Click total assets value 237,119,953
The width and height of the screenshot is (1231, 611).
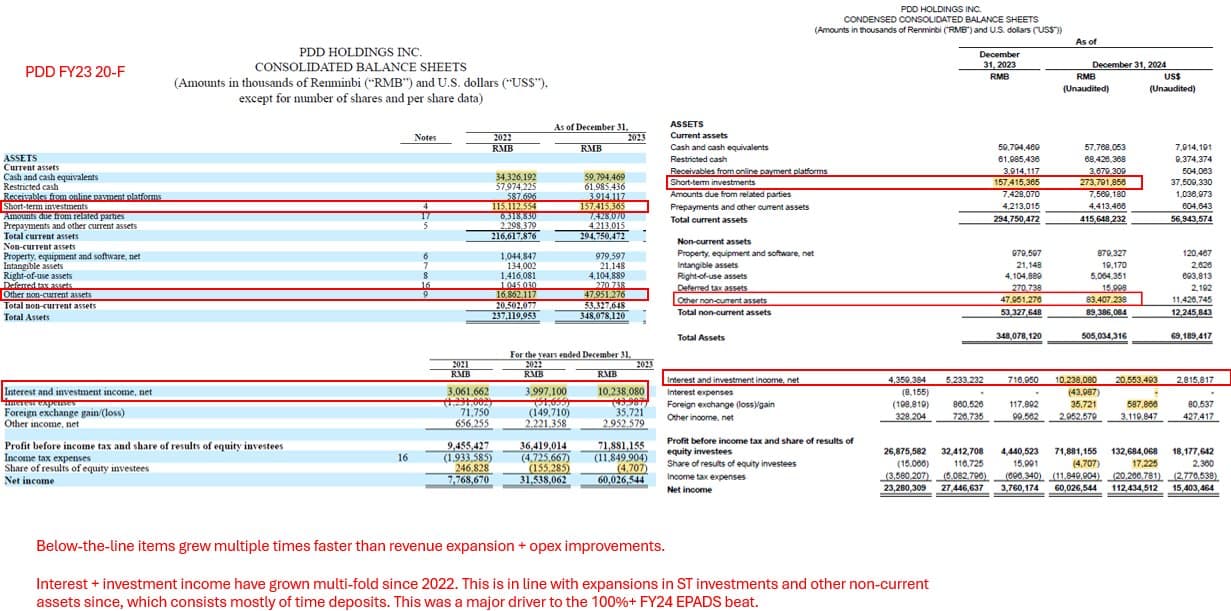pyautogui.click(x=515, y=316)
